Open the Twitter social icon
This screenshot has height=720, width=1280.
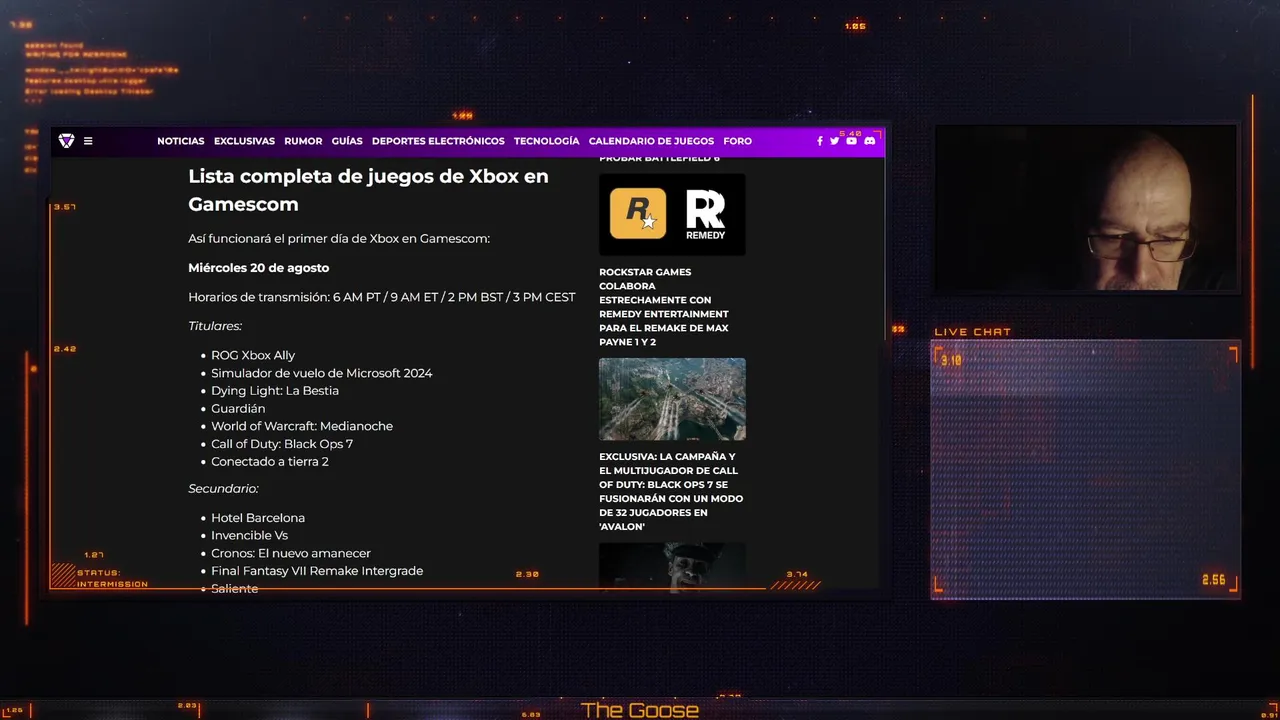835,141
